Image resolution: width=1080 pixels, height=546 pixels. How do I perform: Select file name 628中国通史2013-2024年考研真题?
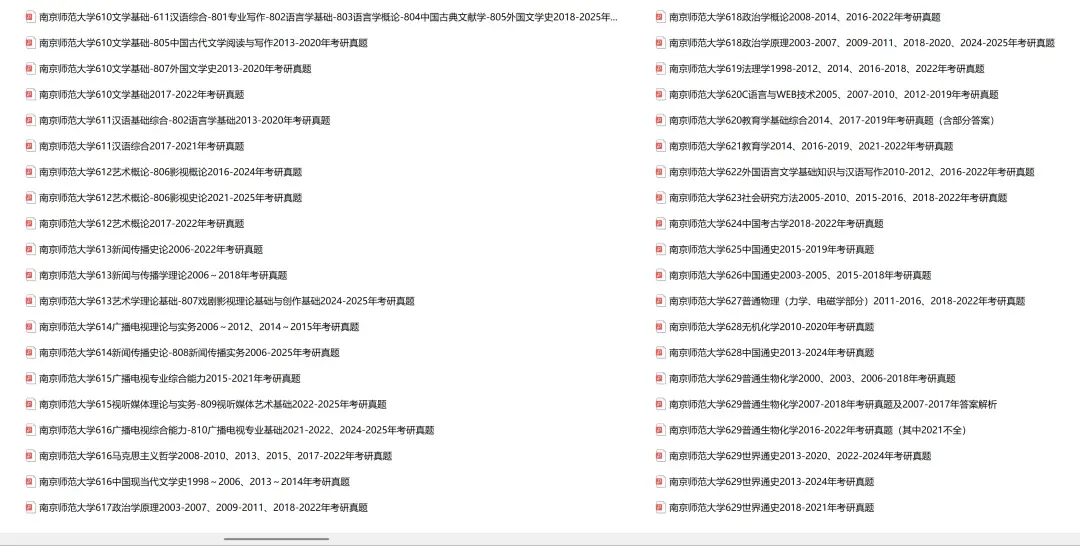click(x=771, y=353)
